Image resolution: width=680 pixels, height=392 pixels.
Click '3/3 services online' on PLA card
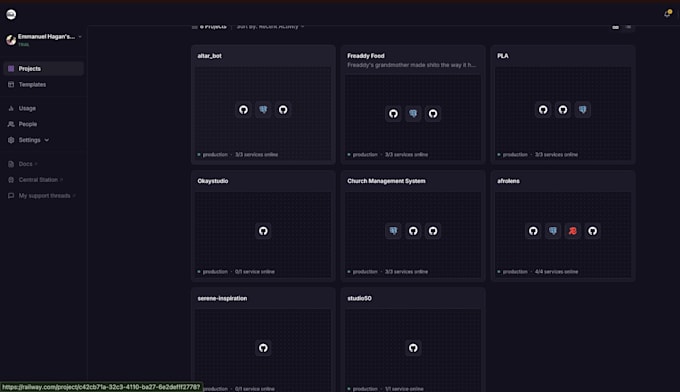point(556,154)
